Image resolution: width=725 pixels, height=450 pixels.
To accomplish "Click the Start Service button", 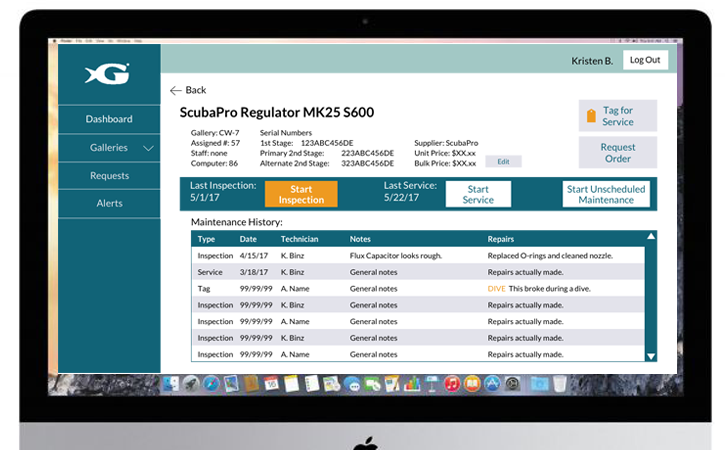I will (x=478, y=194).
